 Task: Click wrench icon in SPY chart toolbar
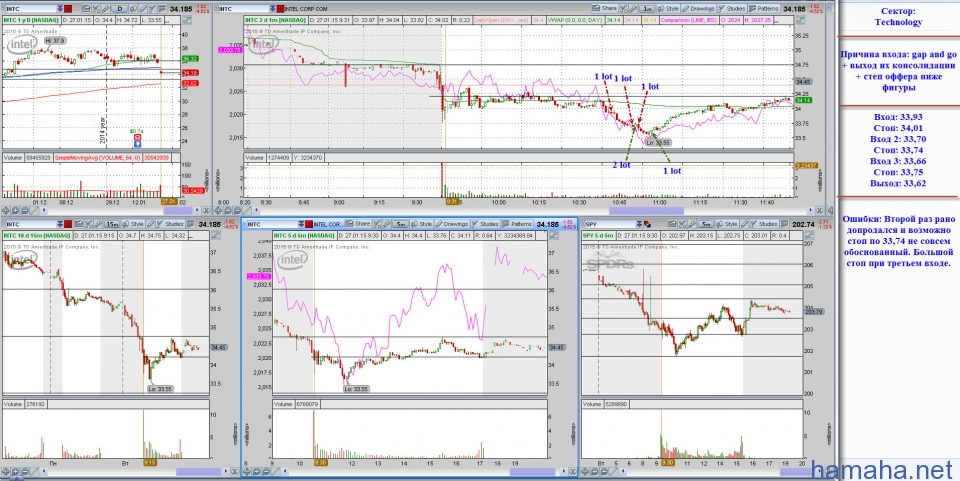click(692, 224)
